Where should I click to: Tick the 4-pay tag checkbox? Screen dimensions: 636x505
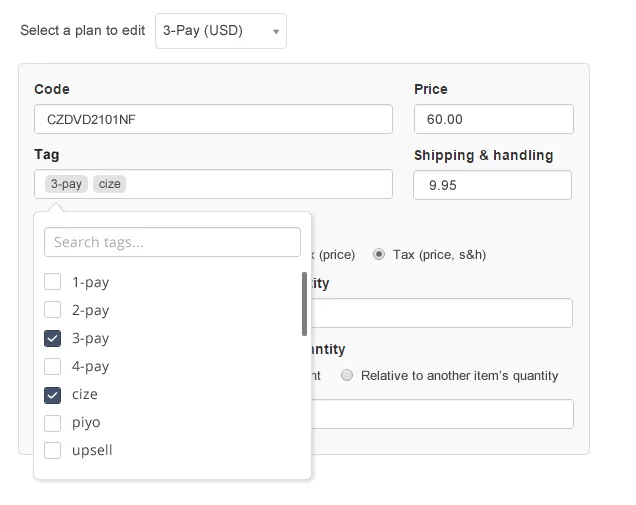click(53, 366)
